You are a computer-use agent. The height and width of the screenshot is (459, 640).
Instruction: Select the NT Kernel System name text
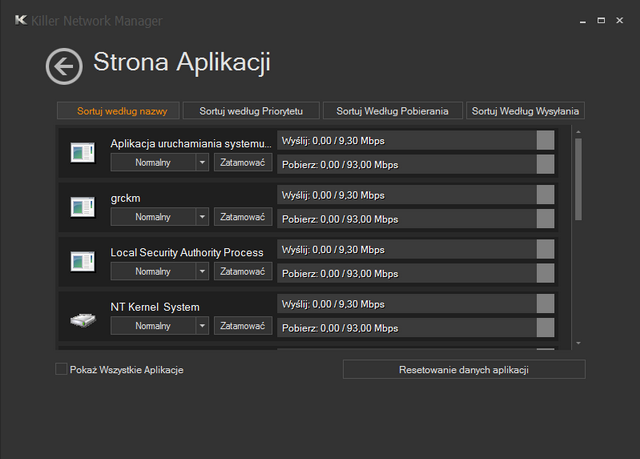(x=155, y=307)
